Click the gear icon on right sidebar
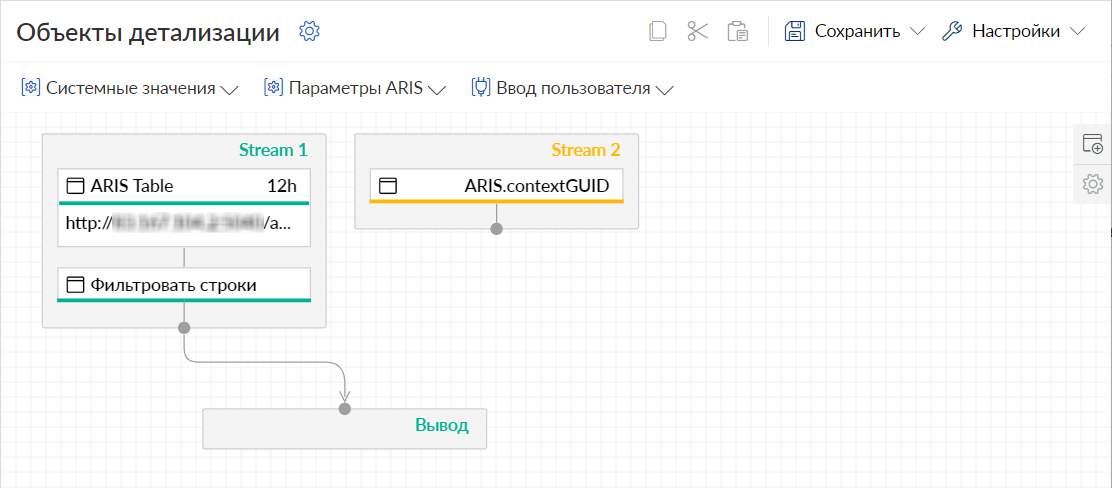 coord(1093,184)
